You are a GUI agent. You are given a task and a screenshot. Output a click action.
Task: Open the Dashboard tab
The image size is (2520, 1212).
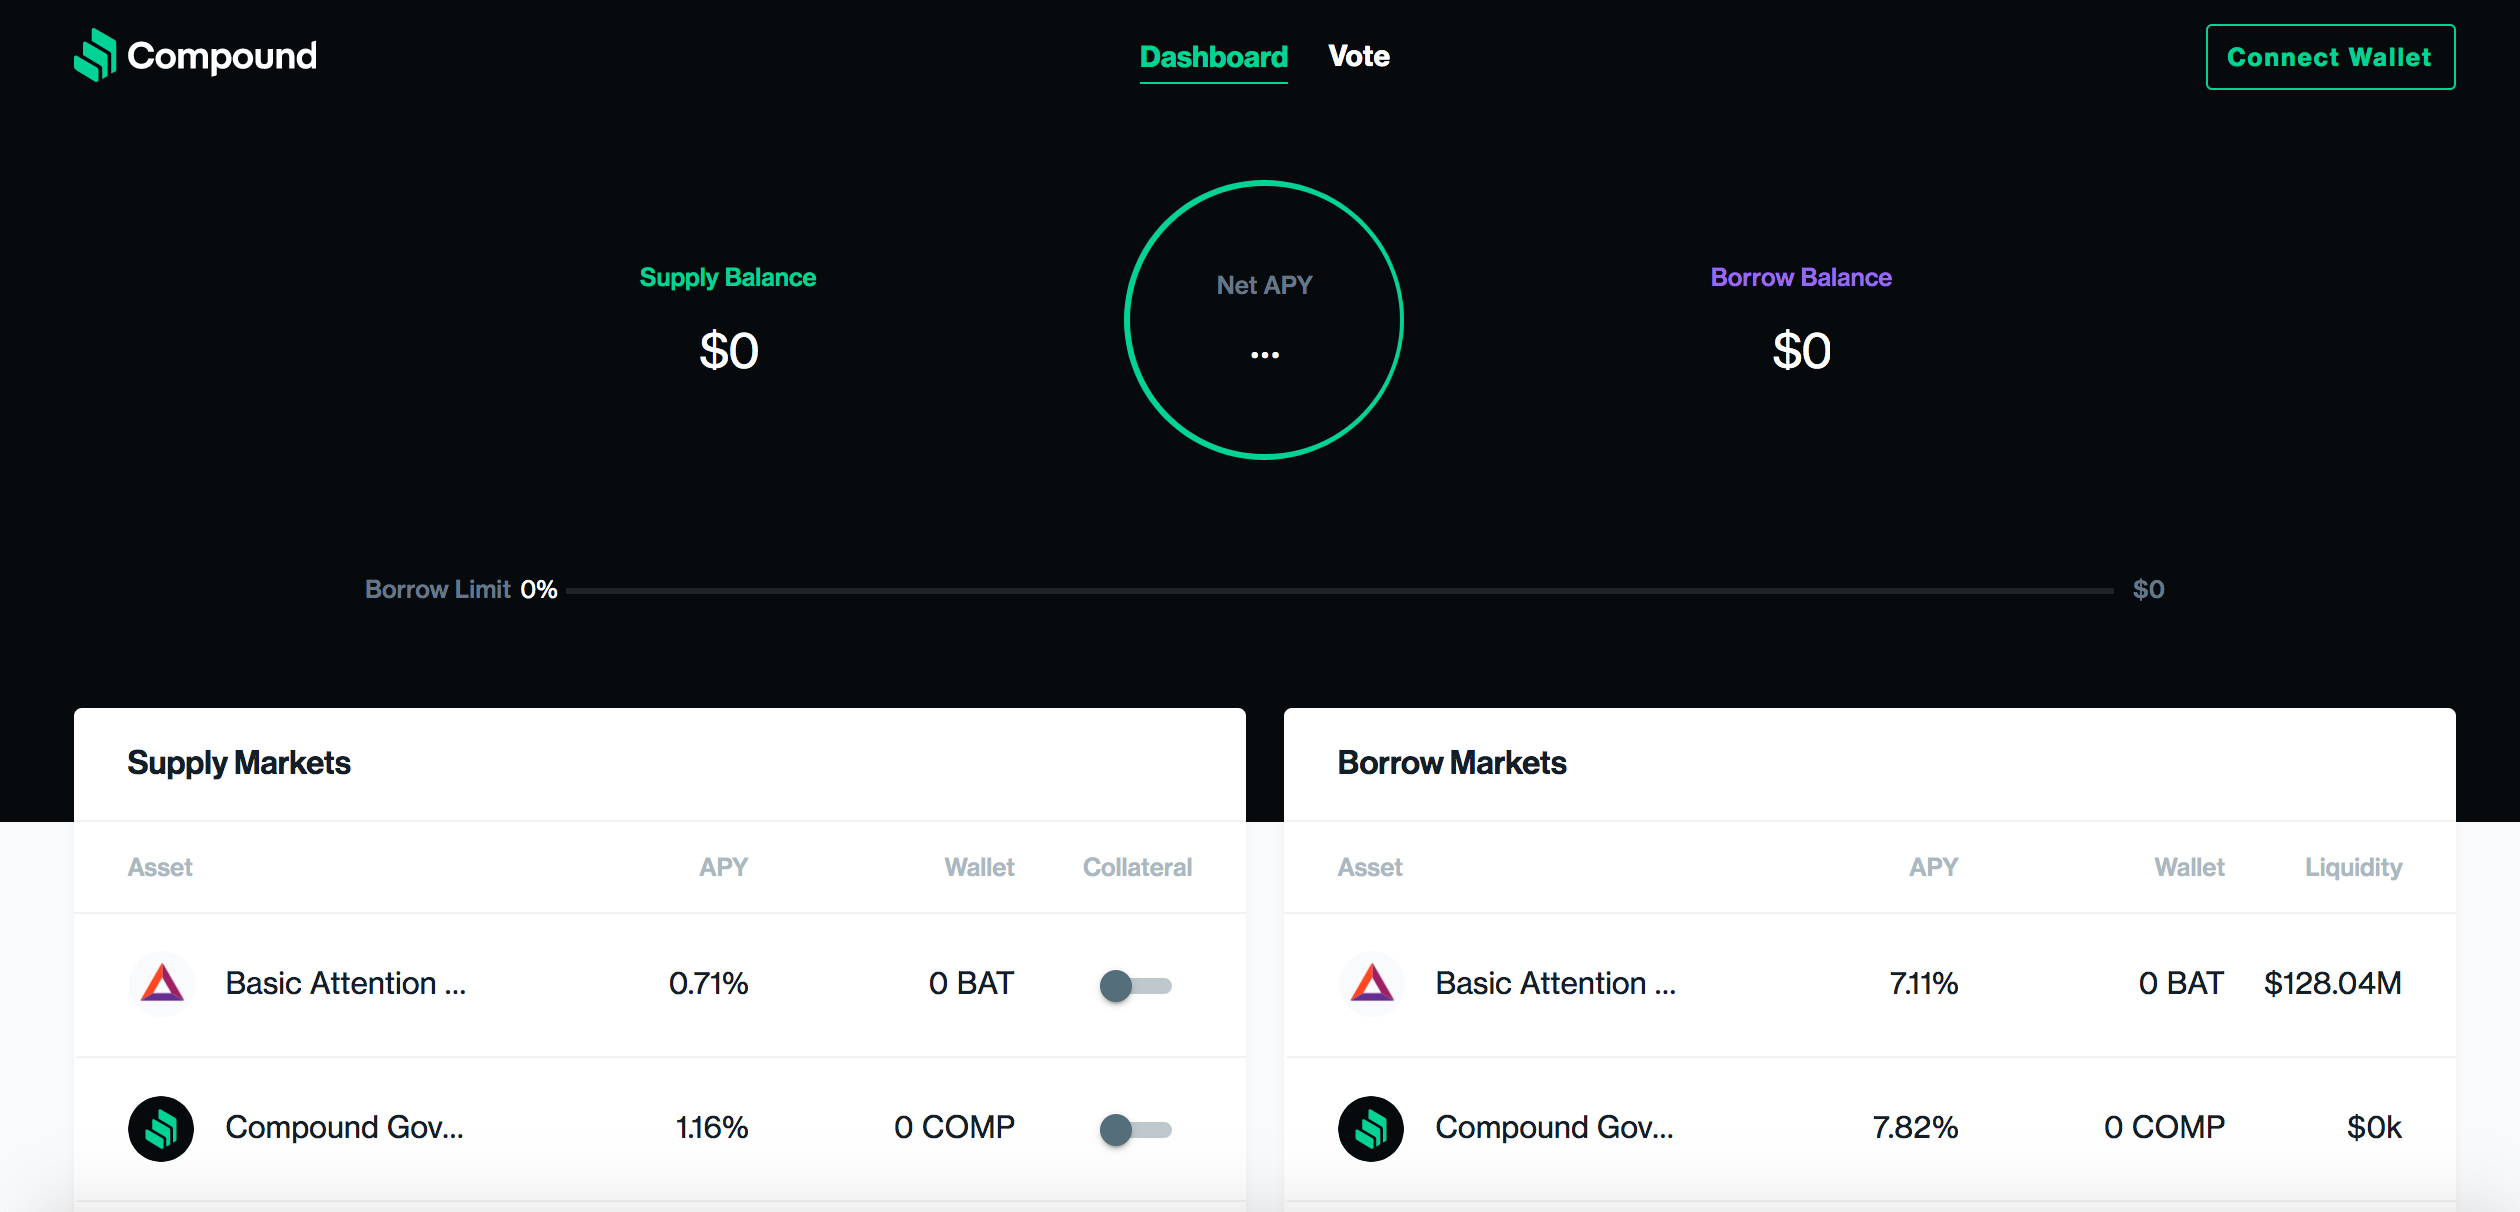click(1213, 57)
